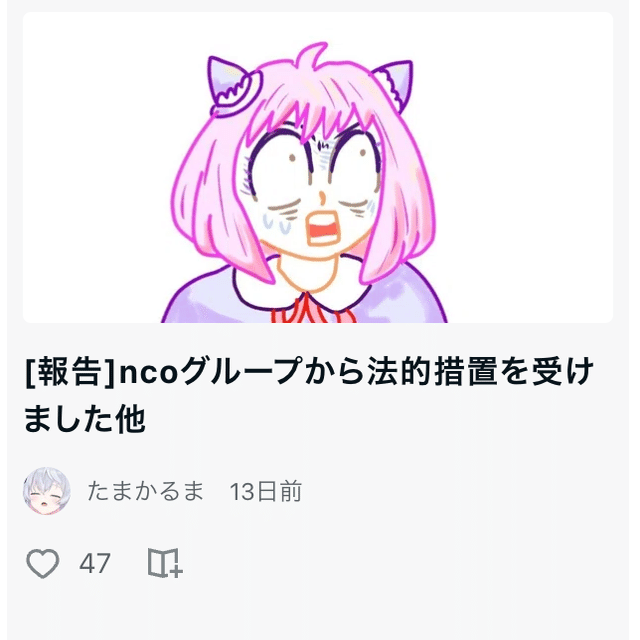Click the 13日前 post timestamp
The image size is (640, 640).
(x=266, y=491)
